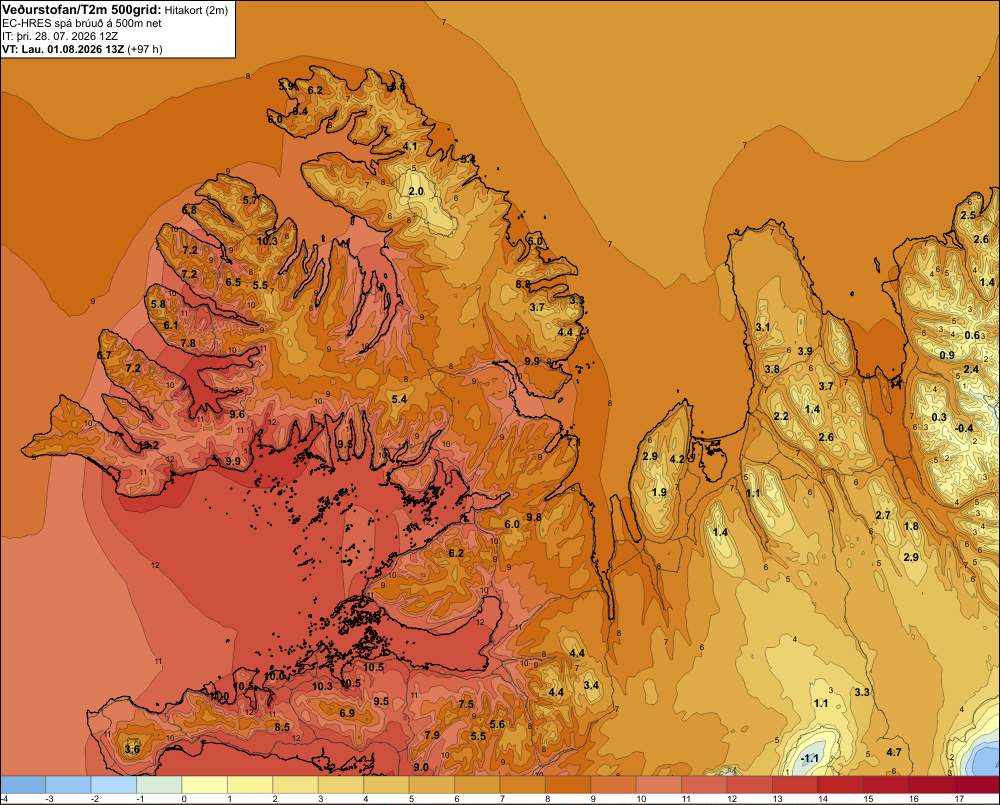Click legend swatch between 6 and 7
Viewport: 1000px width, 805px height.
[478, 785]
